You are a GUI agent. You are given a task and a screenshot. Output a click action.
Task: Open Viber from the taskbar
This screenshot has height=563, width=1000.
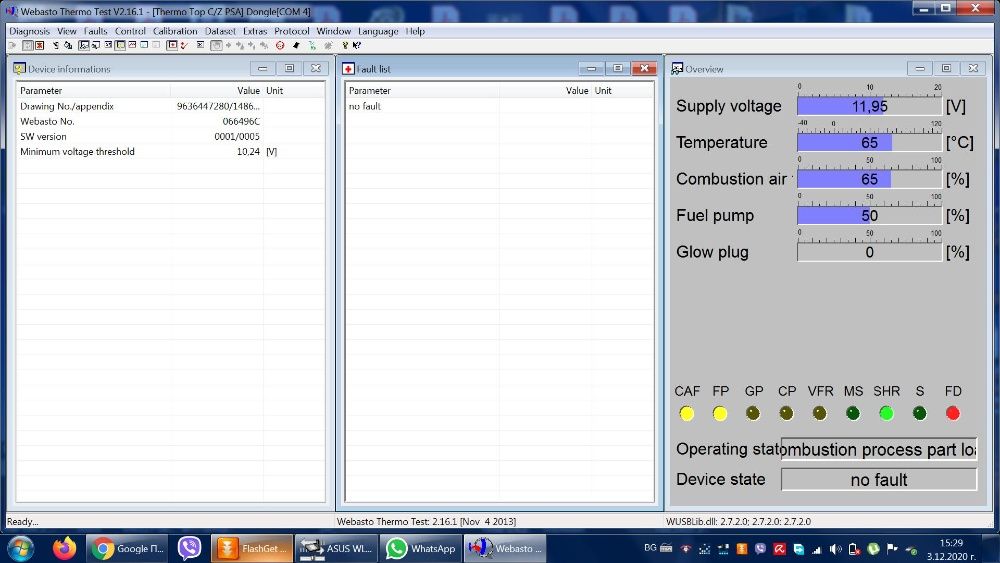click(x=189, y=548)
